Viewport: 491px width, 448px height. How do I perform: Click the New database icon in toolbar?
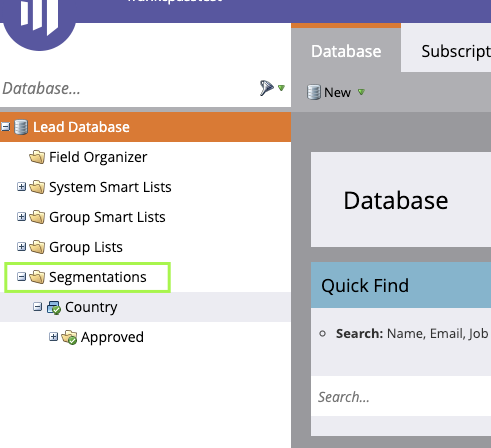pyautogui.click(x=313, y=92)
